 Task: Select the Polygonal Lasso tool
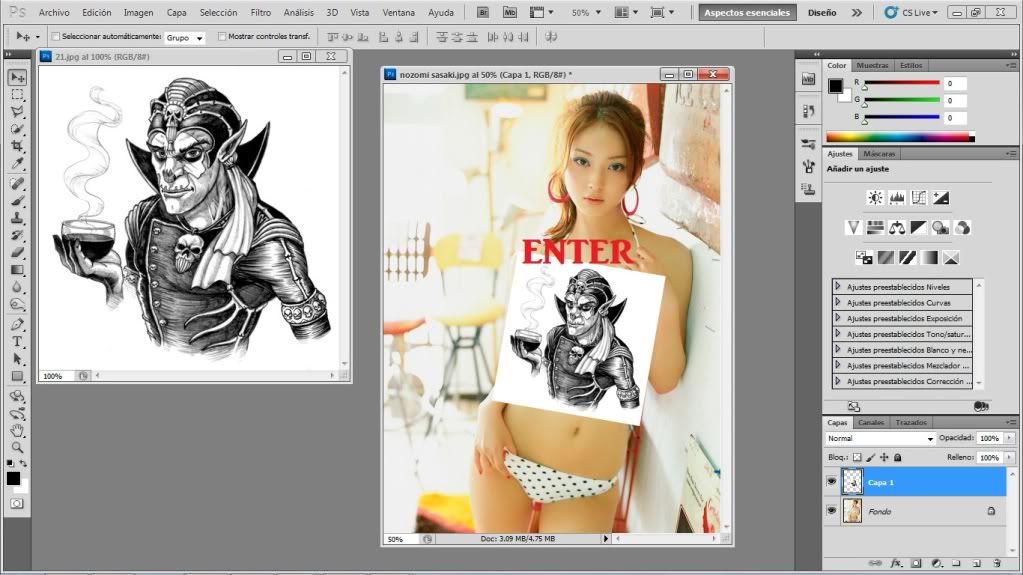[17, 112]
